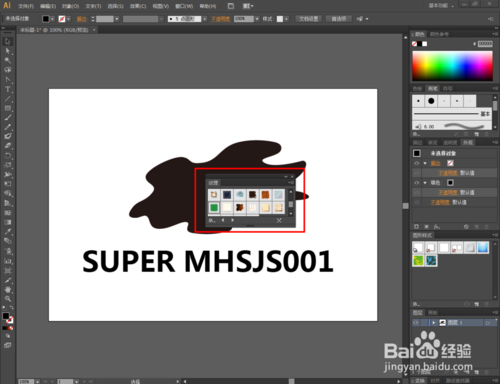Collapse the 描边 stroke row in appearance panel
500x384 pixels.
[425, 163]
